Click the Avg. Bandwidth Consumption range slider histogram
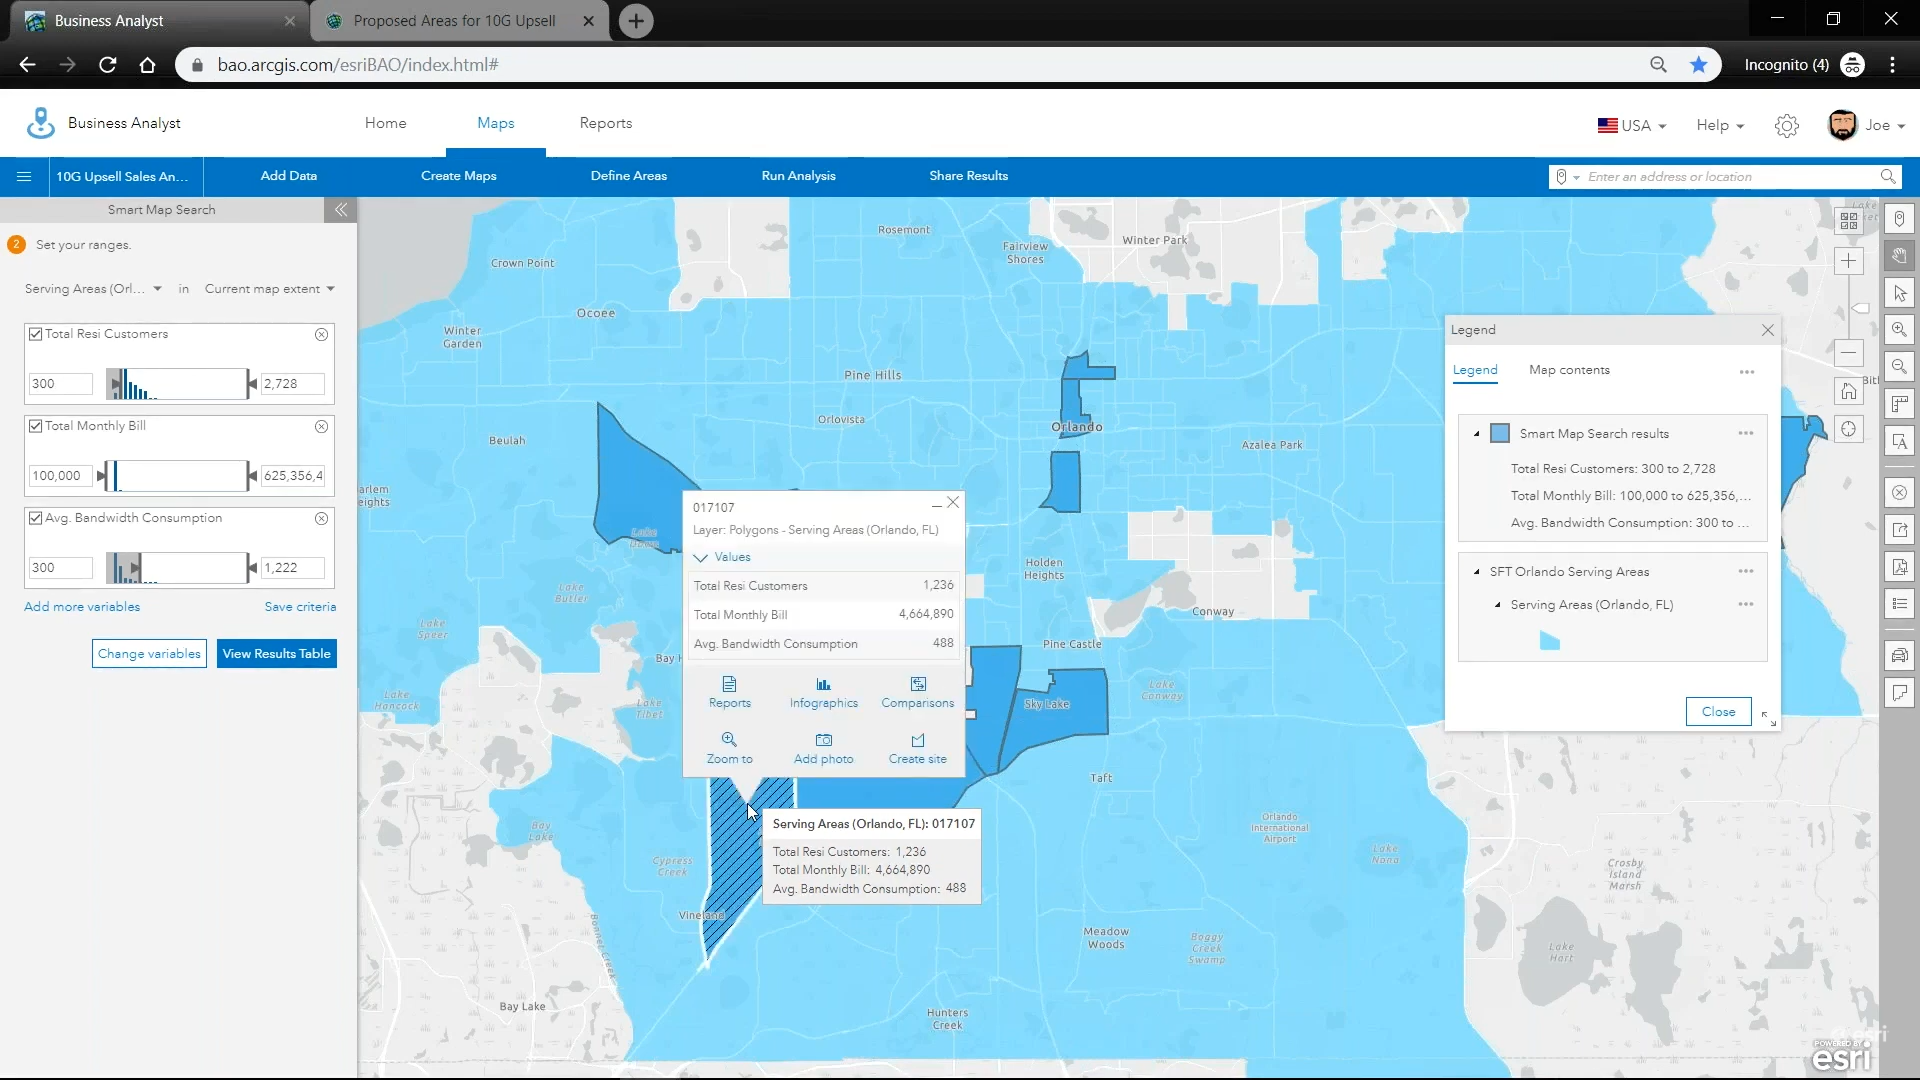This screenshot has height=1080, width=1920. tap(177, 568)
